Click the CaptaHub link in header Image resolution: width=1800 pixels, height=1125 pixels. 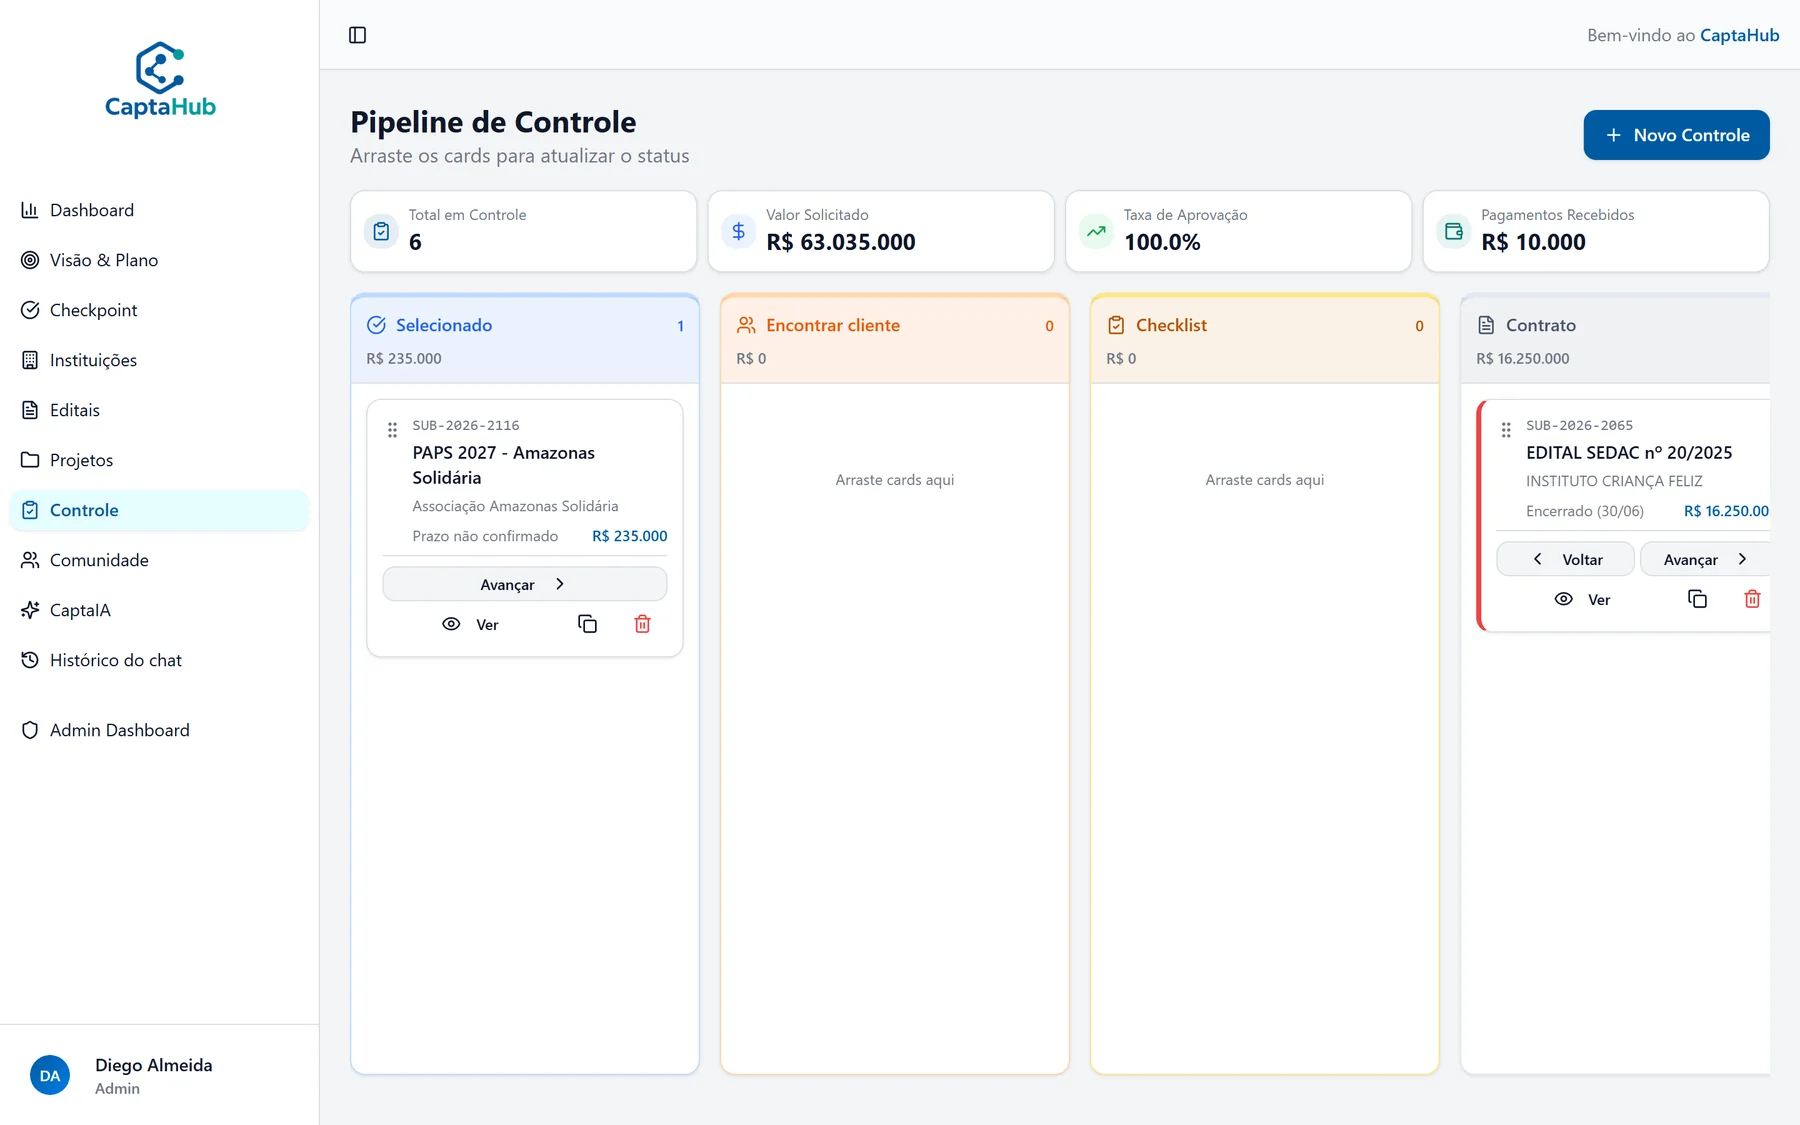(x=1739, y=35)
